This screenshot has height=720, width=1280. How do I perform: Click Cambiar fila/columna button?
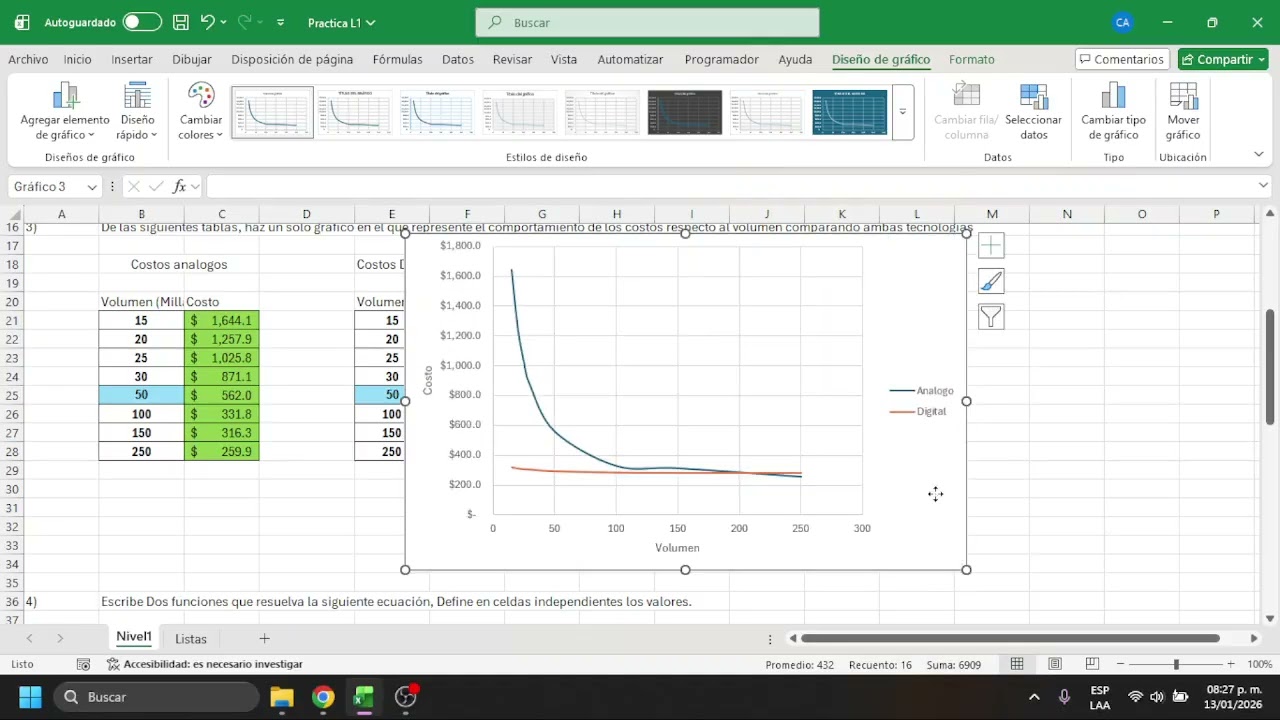(x=966, y=111)
